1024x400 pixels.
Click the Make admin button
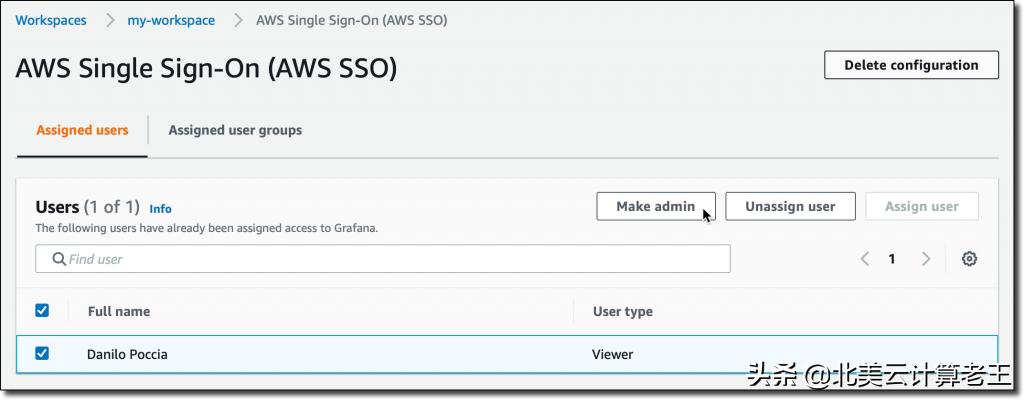655,206
